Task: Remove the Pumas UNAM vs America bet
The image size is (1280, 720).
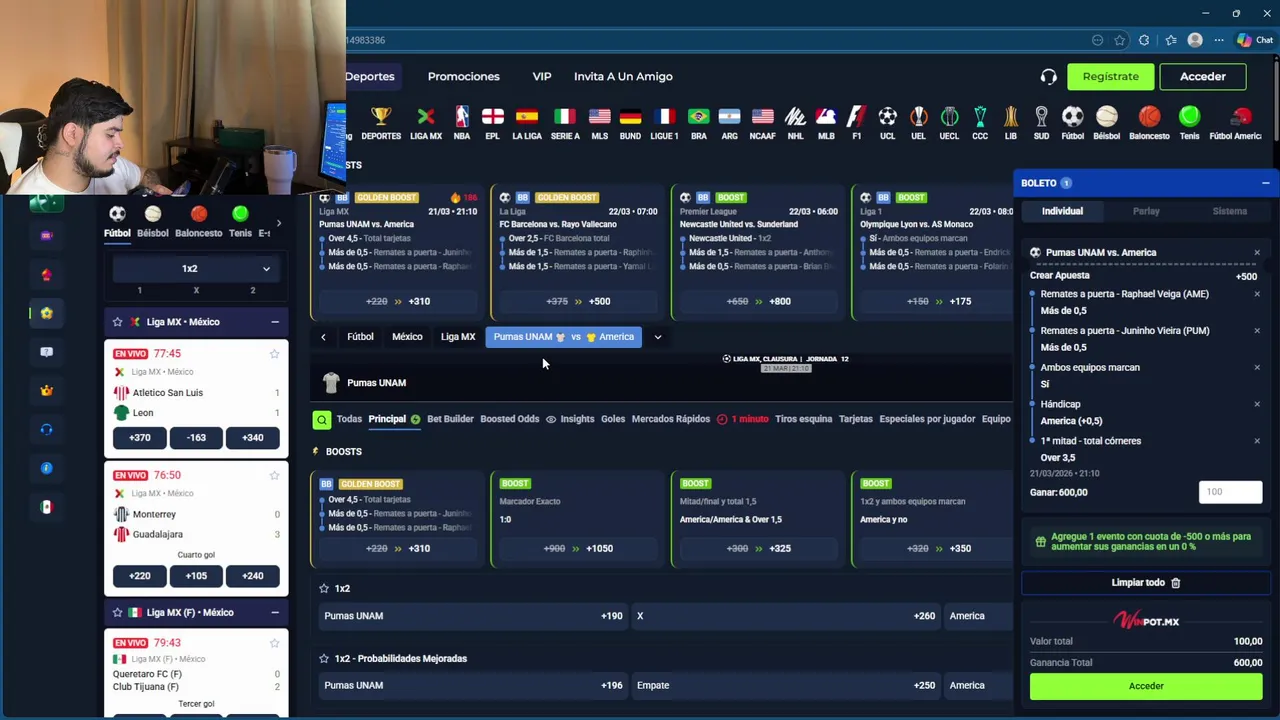Action: [x=1257, y=253]
